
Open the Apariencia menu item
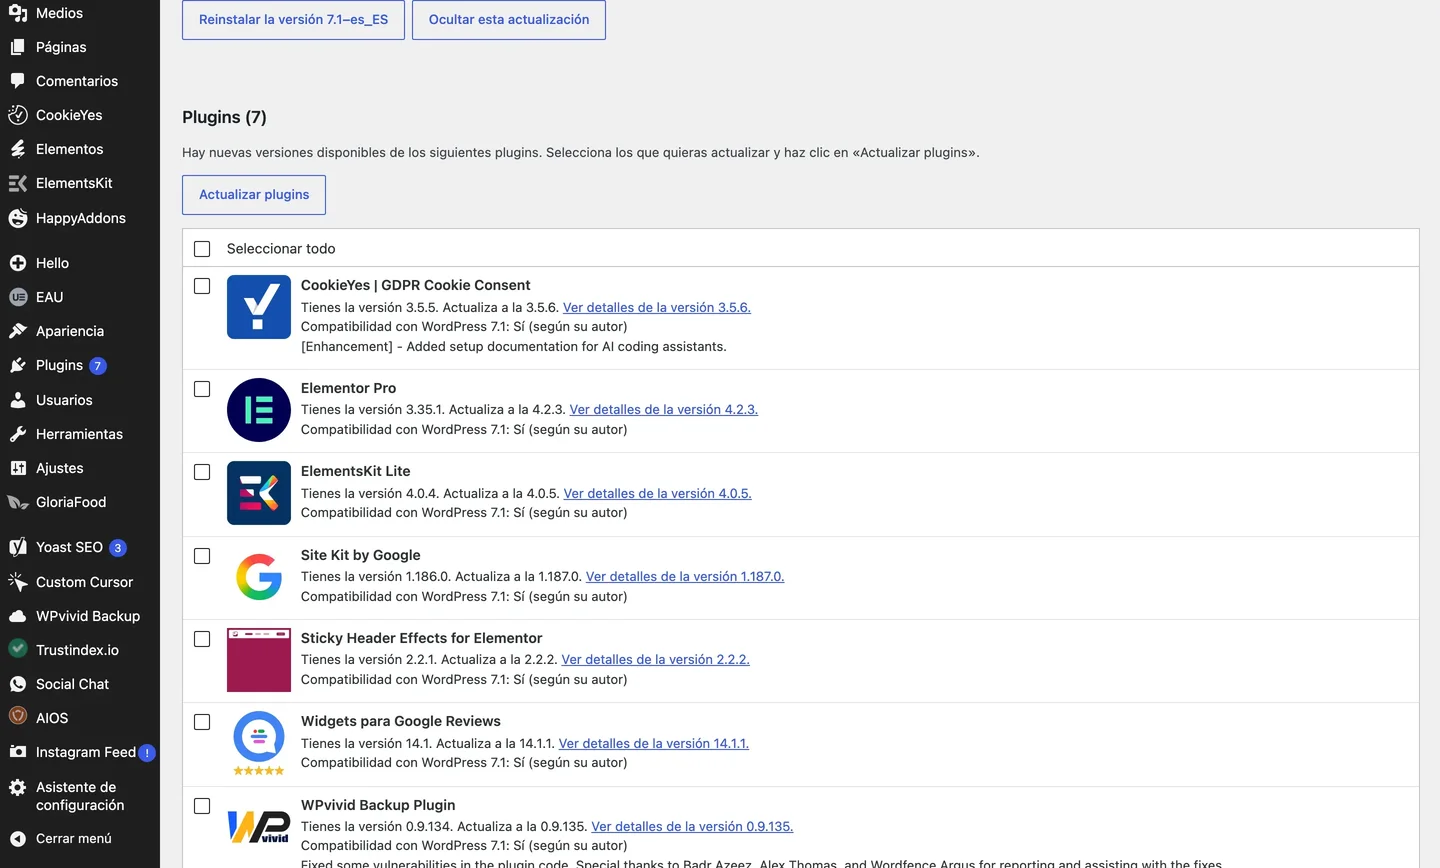(80, 331)
